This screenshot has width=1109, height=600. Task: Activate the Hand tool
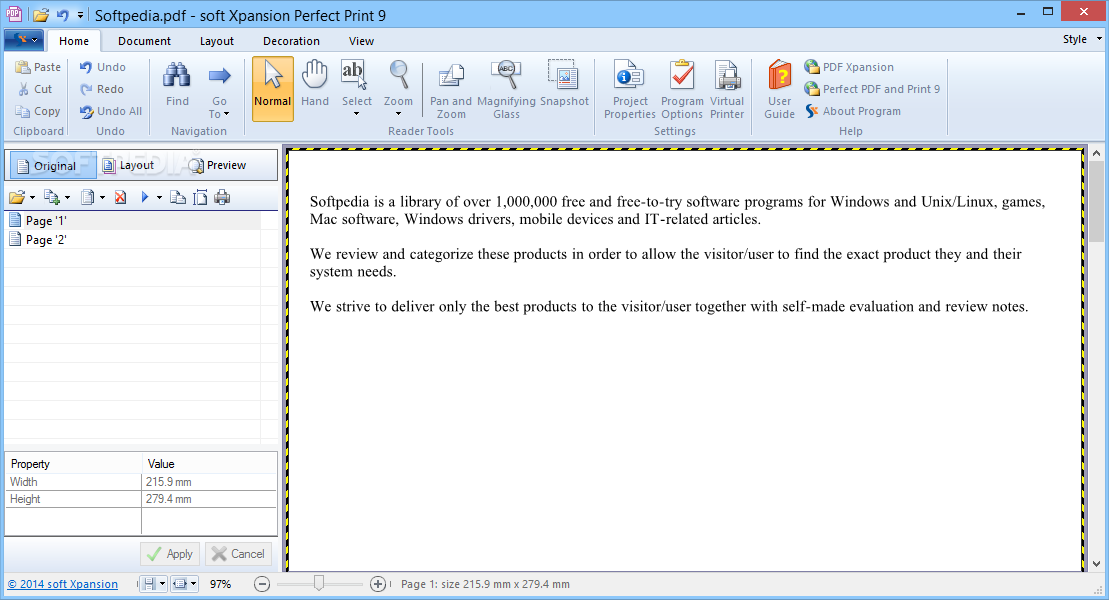pos(315,83)
